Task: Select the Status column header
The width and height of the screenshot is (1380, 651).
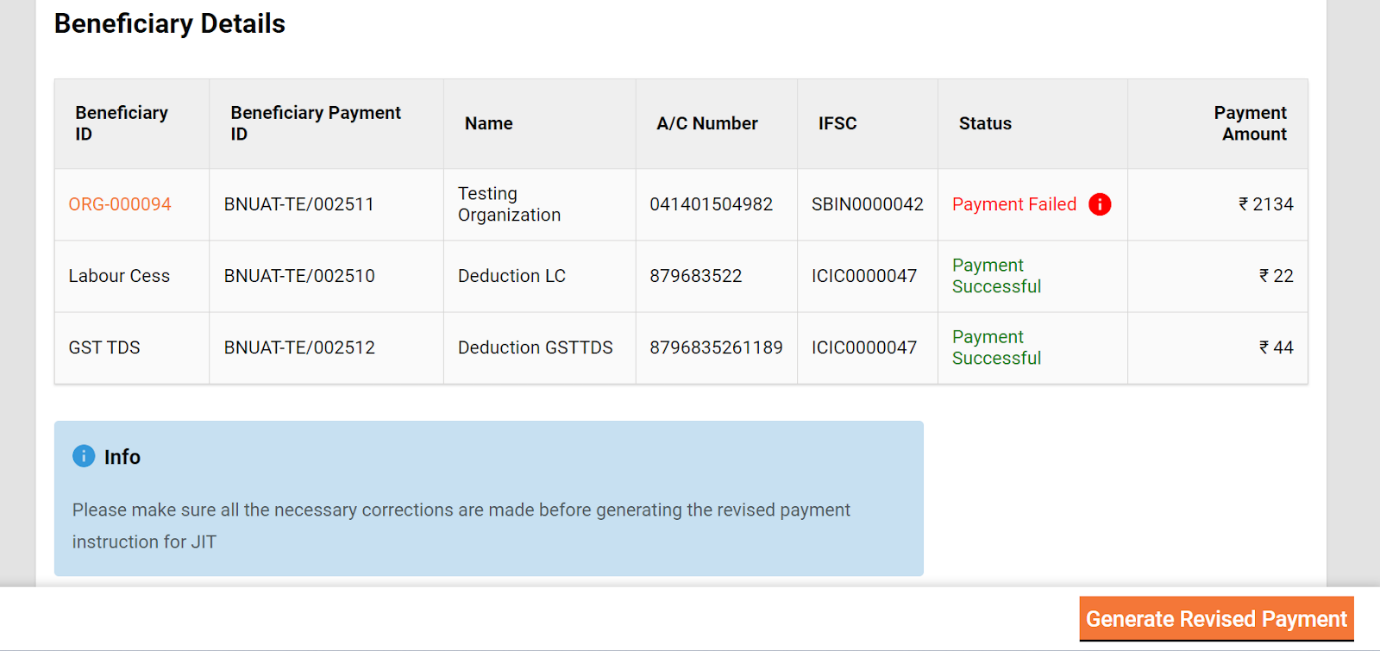Action: pos(985,123)
